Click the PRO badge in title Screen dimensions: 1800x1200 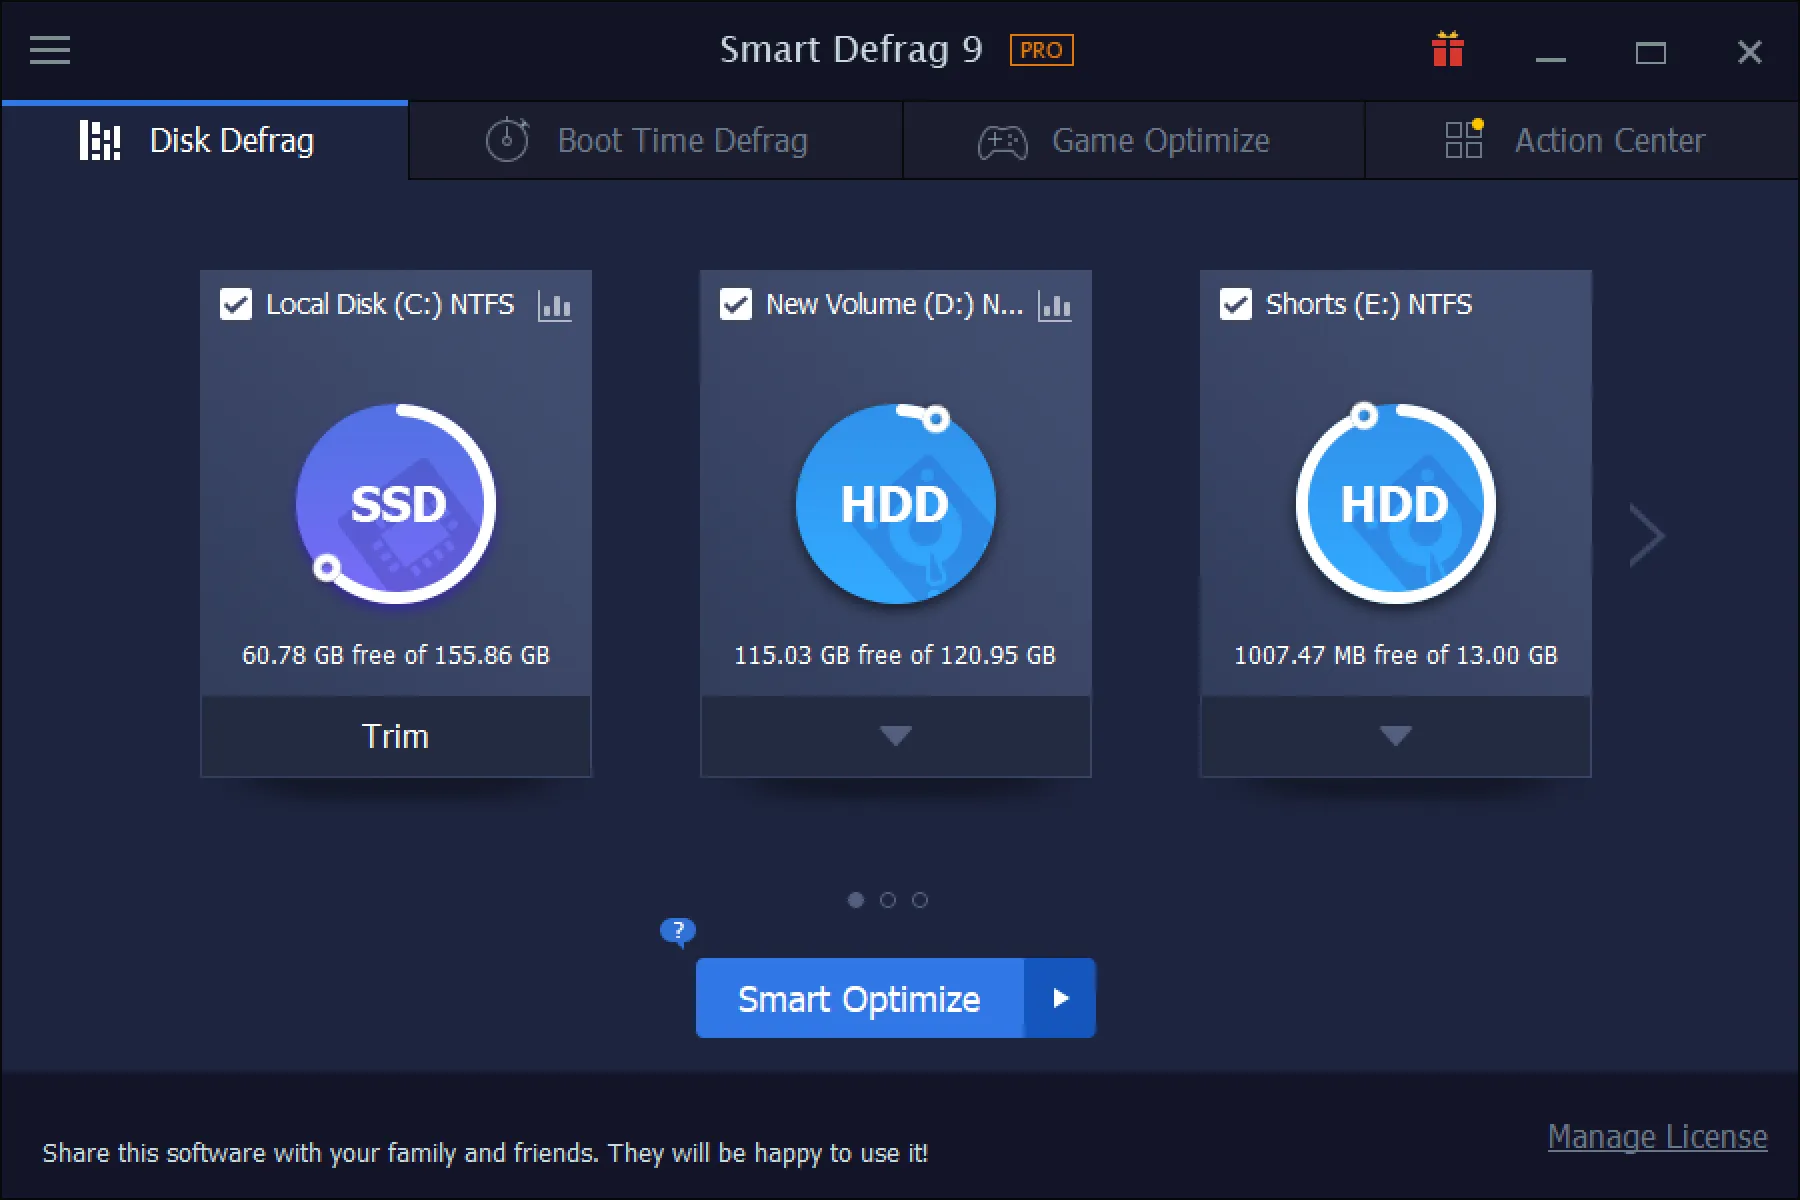(x=1042, y=50)
